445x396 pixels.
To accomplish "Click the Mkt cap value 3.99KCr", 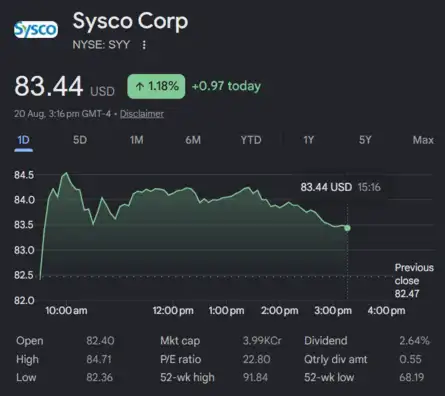I will pyautogui.click(x=262, y=341).
